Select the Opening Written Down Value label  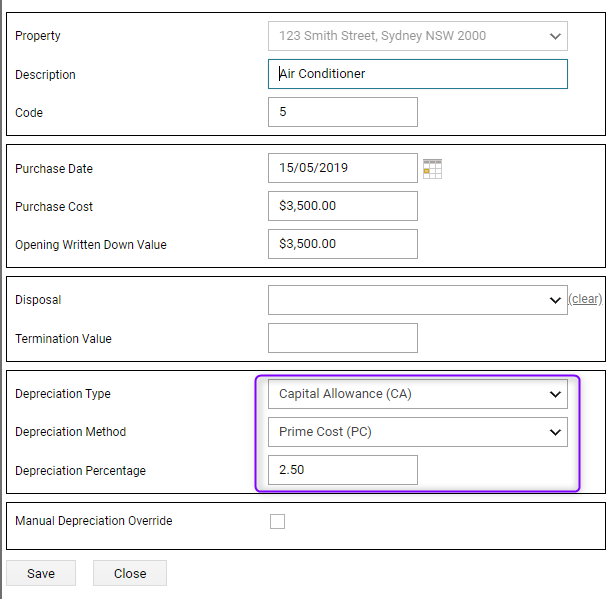tap(91, 245)
